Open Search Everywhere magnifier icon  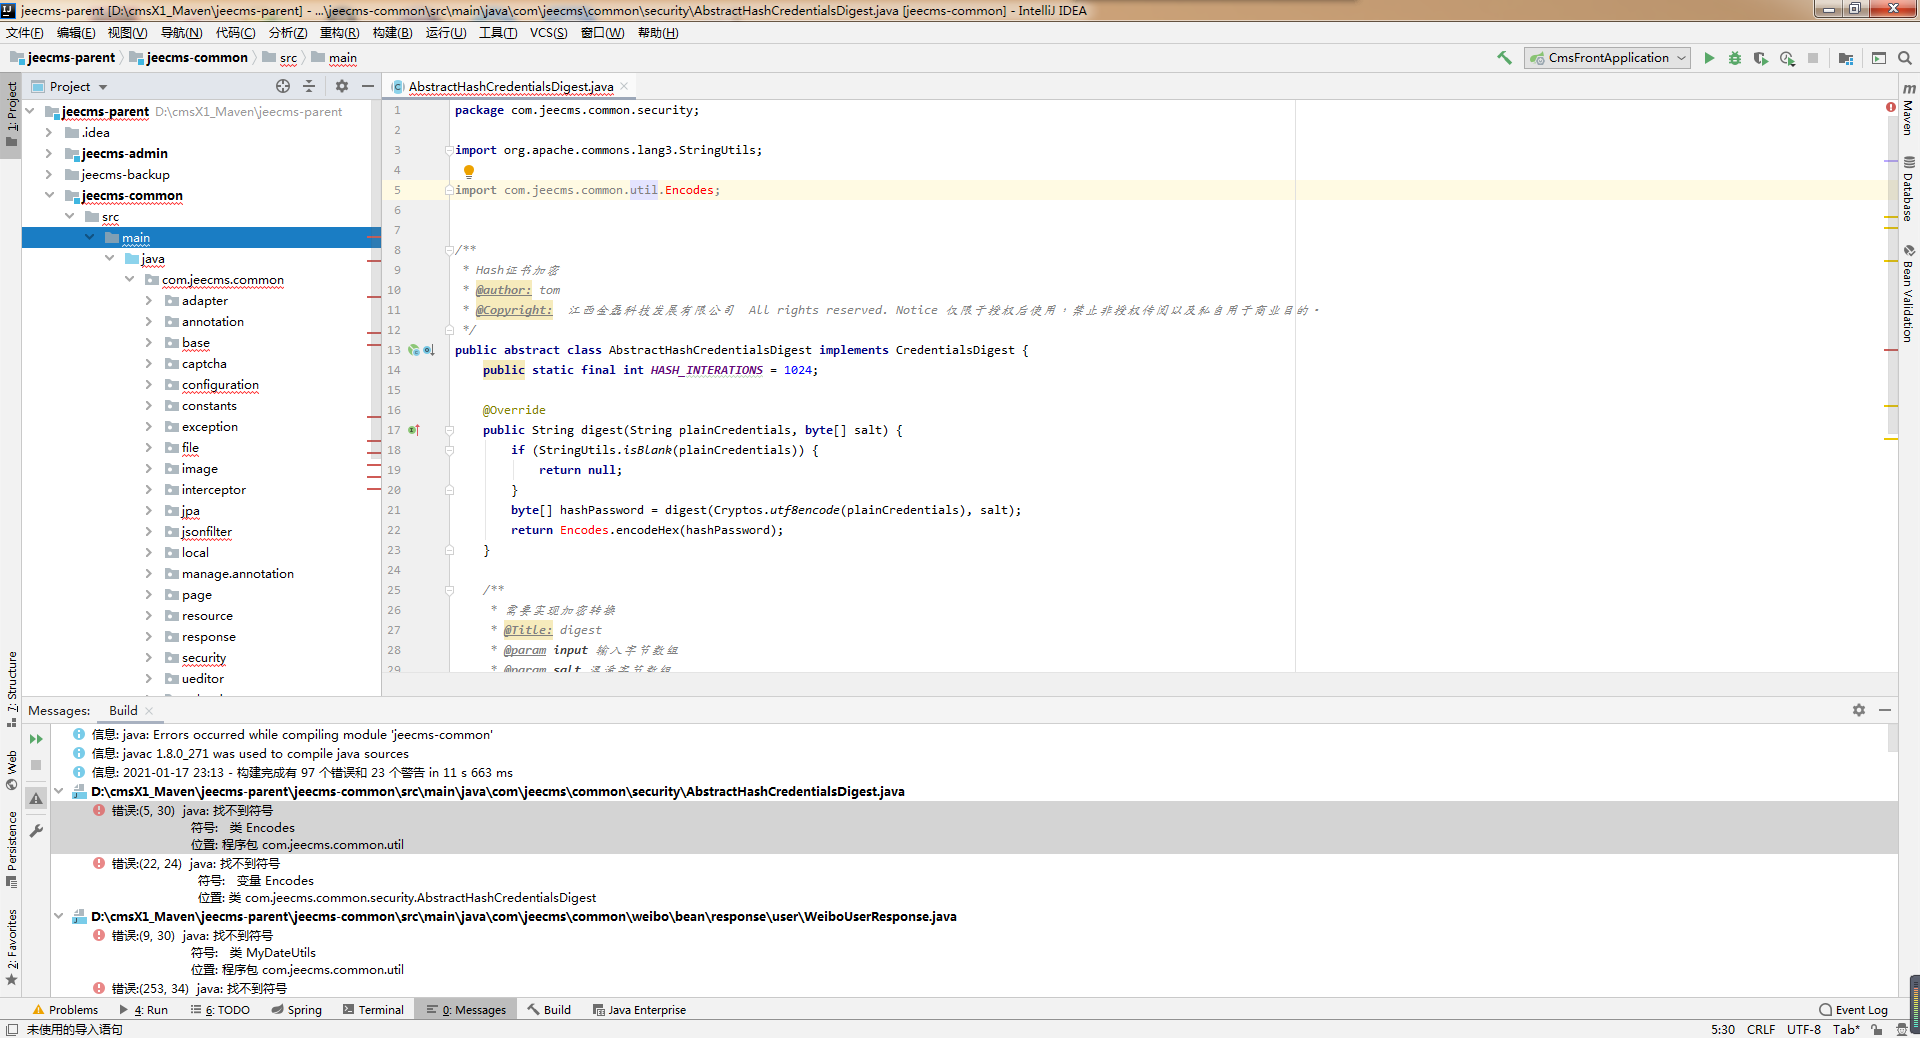tap(1905, 58)
